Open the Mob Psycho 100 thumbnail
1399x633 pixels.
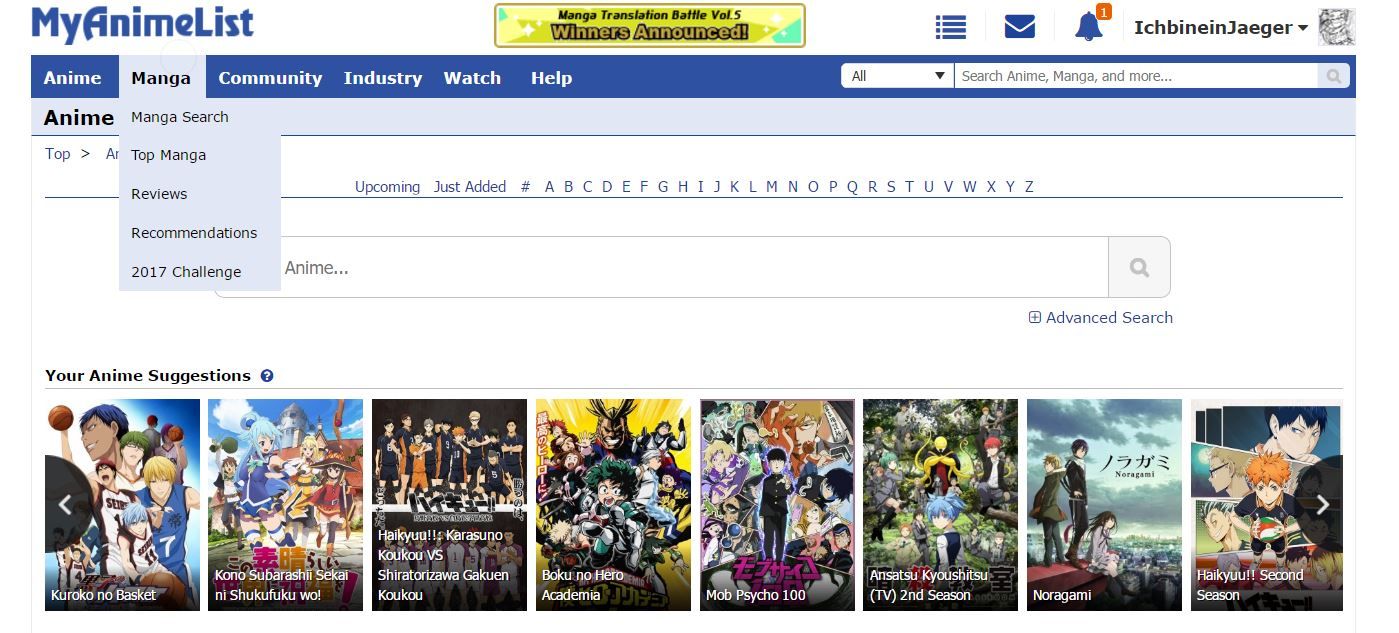(x=777, y=505)
